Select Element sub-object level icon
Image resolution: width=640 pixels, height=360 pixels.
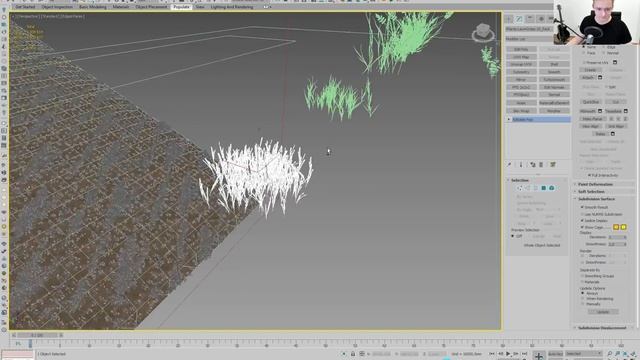(x=551, y=188)
